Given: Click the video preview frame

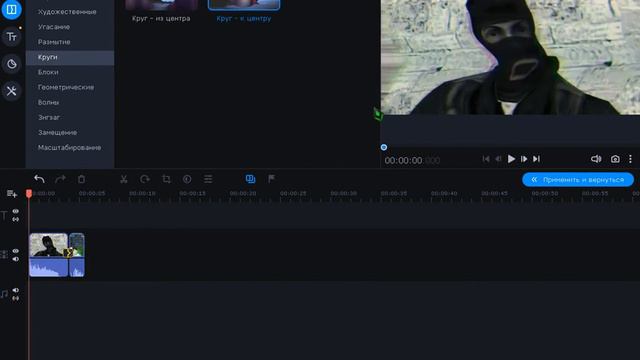Looking at the screenshot, I should [510, 57].
